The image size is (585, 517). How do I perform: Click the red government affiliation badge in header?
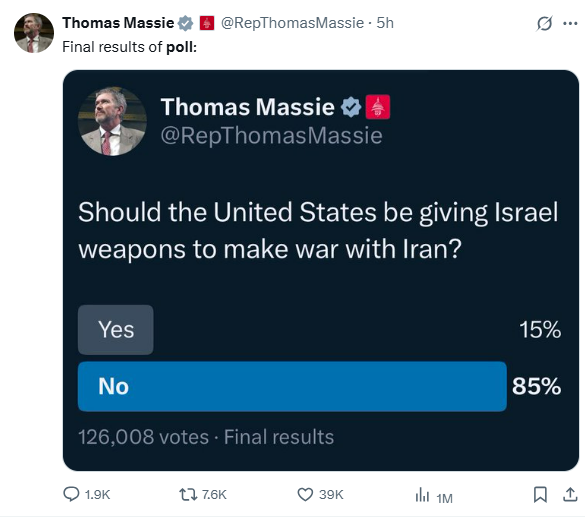(207, 23)
